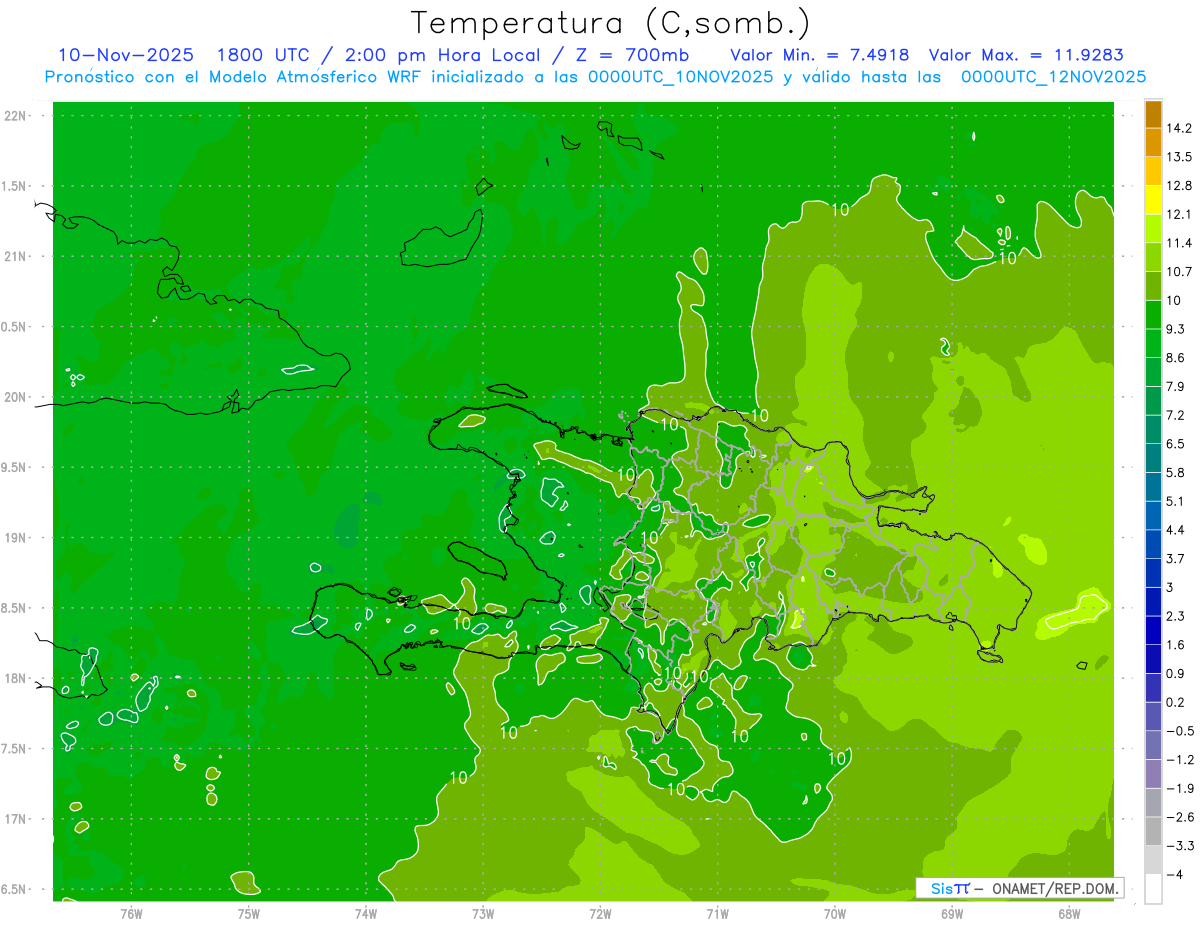Pick the white swatch below legend value -4
The width and height of the screenshot is (1200, 927).
(1153, 888)
